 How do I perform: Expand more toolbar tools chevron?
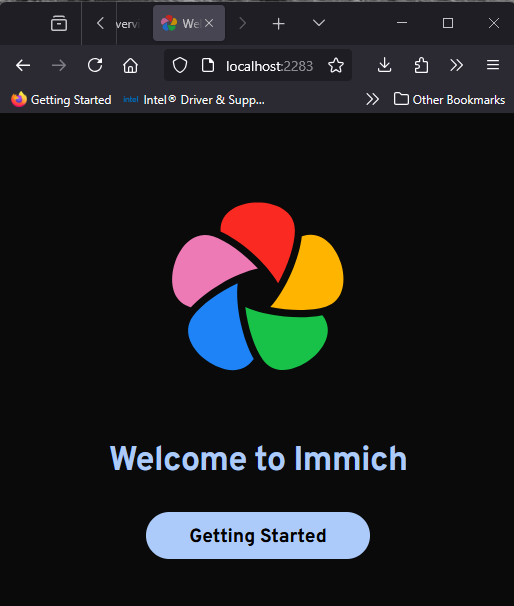(456, 65)
